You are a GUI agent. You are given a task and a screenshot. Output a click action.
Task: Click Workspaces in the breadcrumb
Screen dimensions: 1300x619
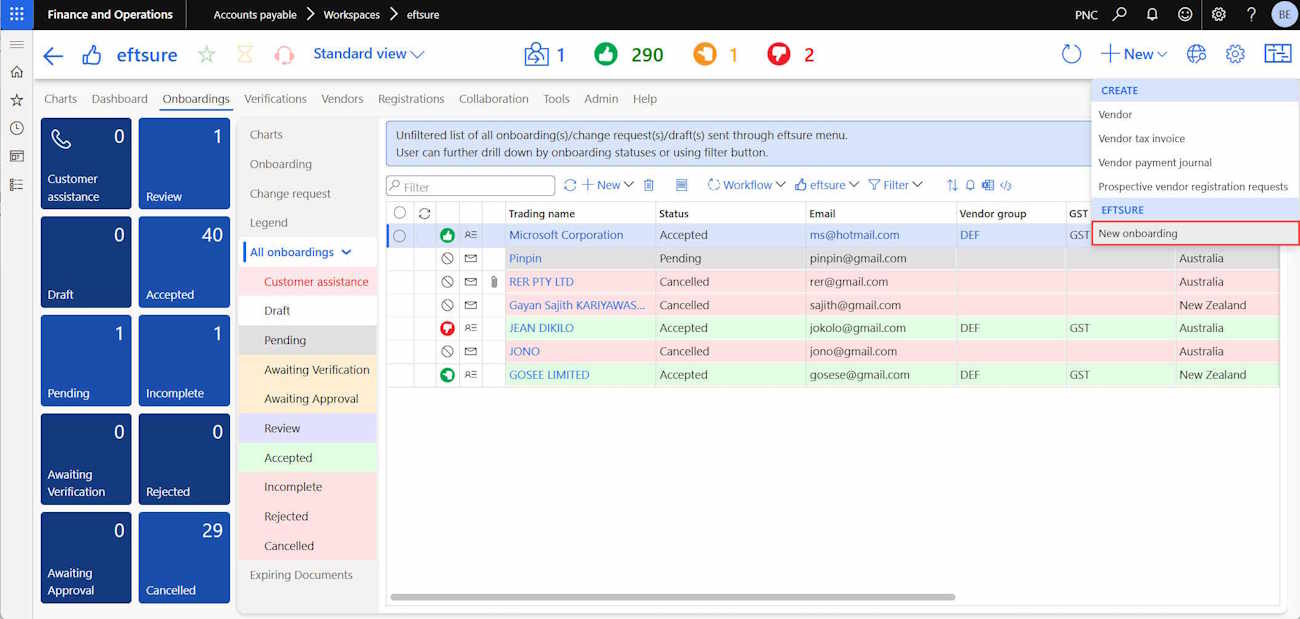[x=352, y=15]
